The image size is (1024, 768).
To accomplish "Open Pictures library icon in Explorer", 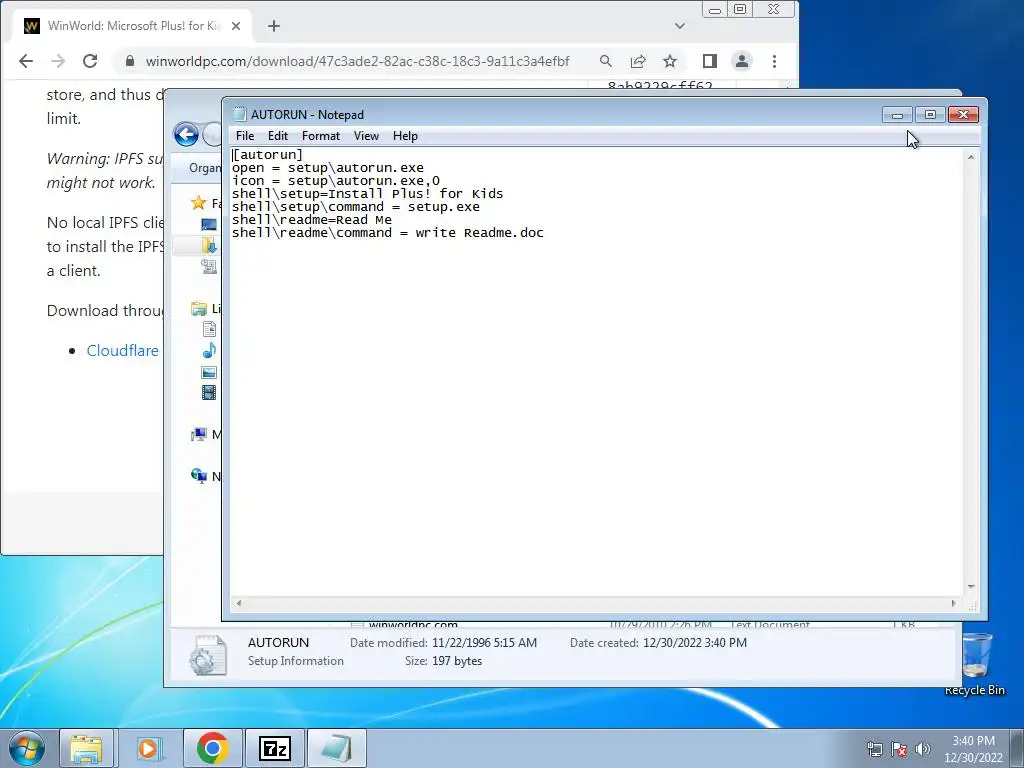I will [209, 372].
